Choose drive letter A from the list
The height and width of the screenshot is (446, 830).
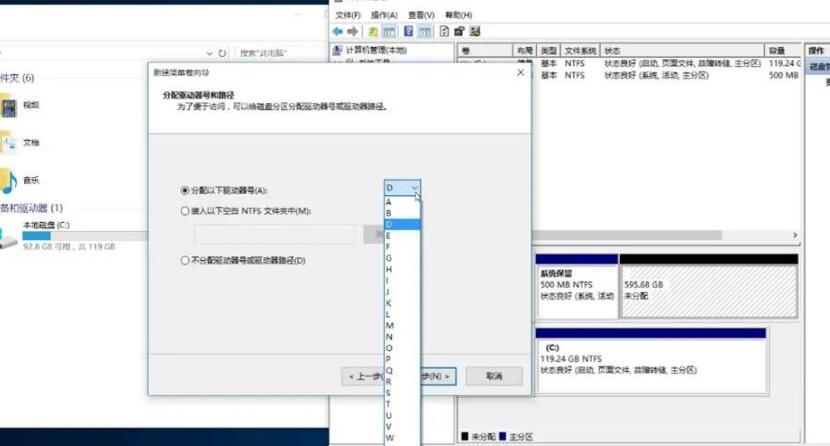point(402,202)
